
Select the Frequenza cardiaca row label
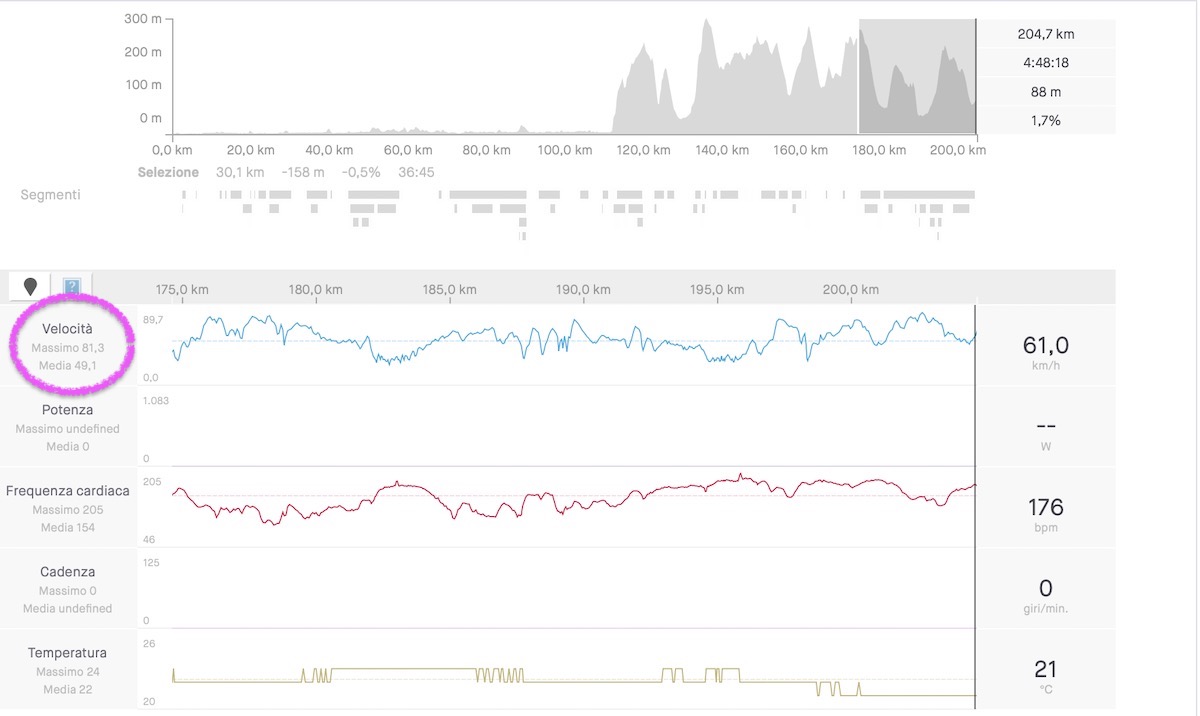[68, 491]
